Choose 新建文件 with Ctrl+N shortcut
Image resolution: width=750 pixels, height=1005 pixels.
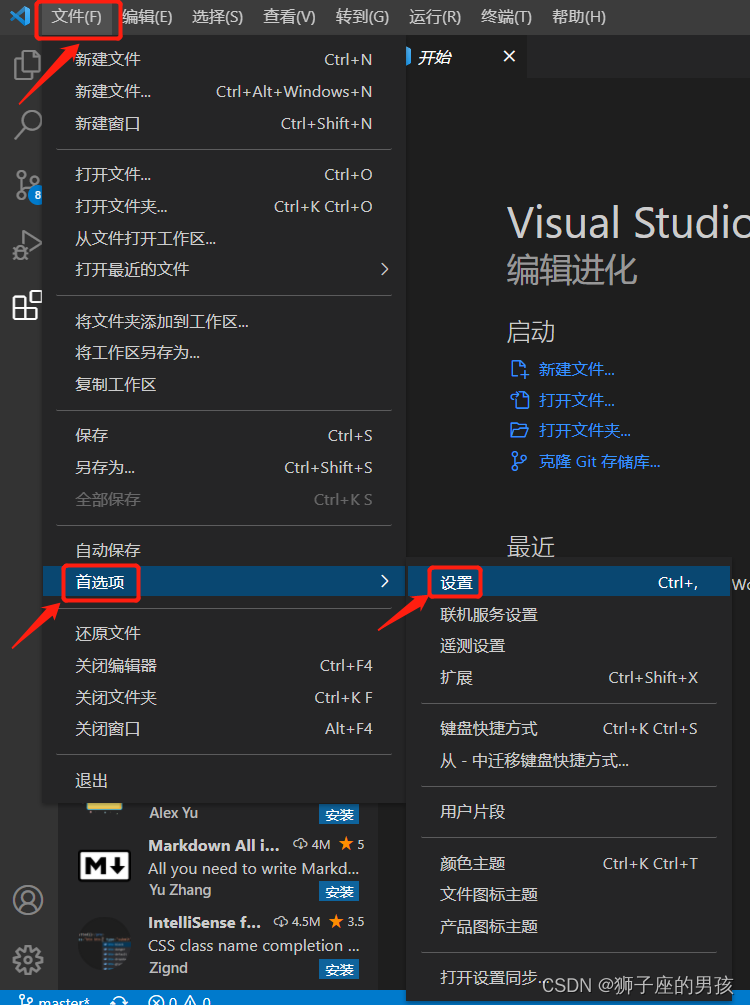(224, 60)
